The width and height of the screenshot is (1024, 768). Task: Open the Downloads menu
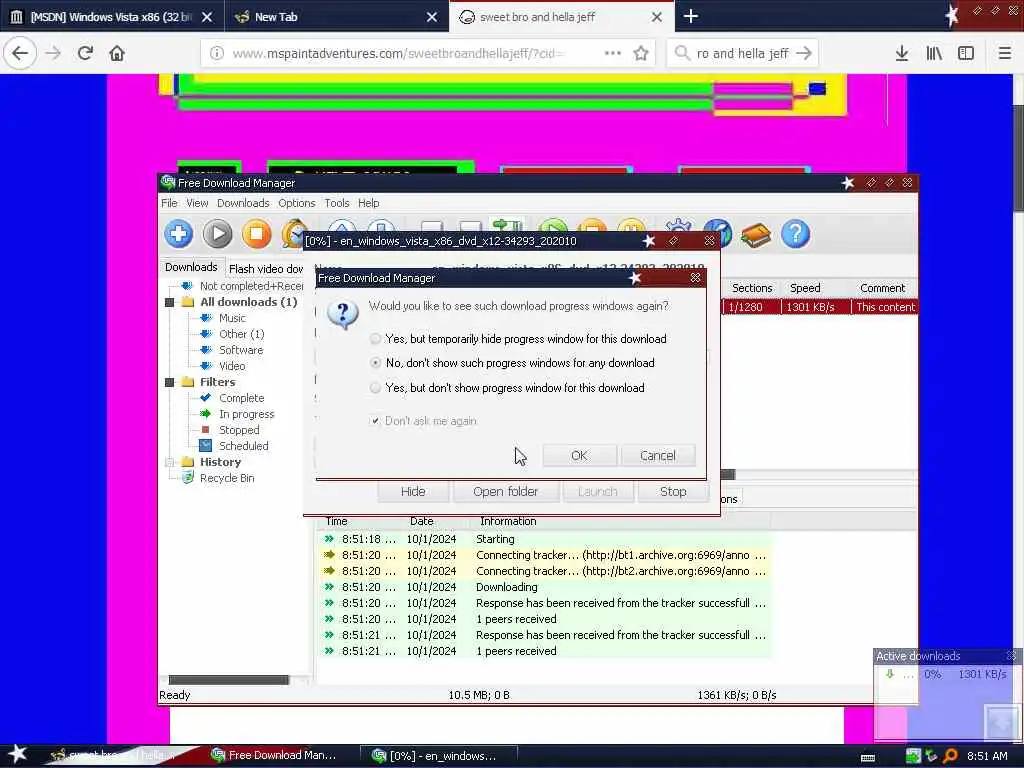[x=243, y=203]
